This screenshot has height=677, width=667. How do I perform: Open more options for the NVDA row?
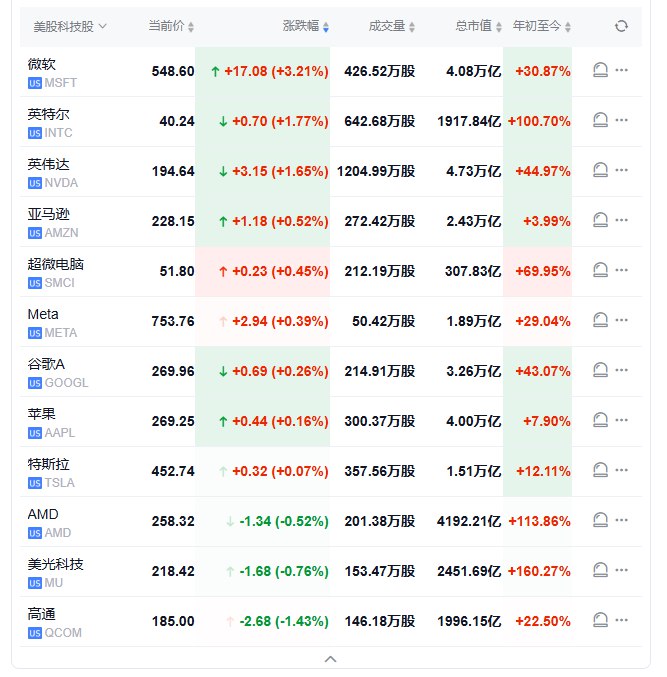(621, 170)
